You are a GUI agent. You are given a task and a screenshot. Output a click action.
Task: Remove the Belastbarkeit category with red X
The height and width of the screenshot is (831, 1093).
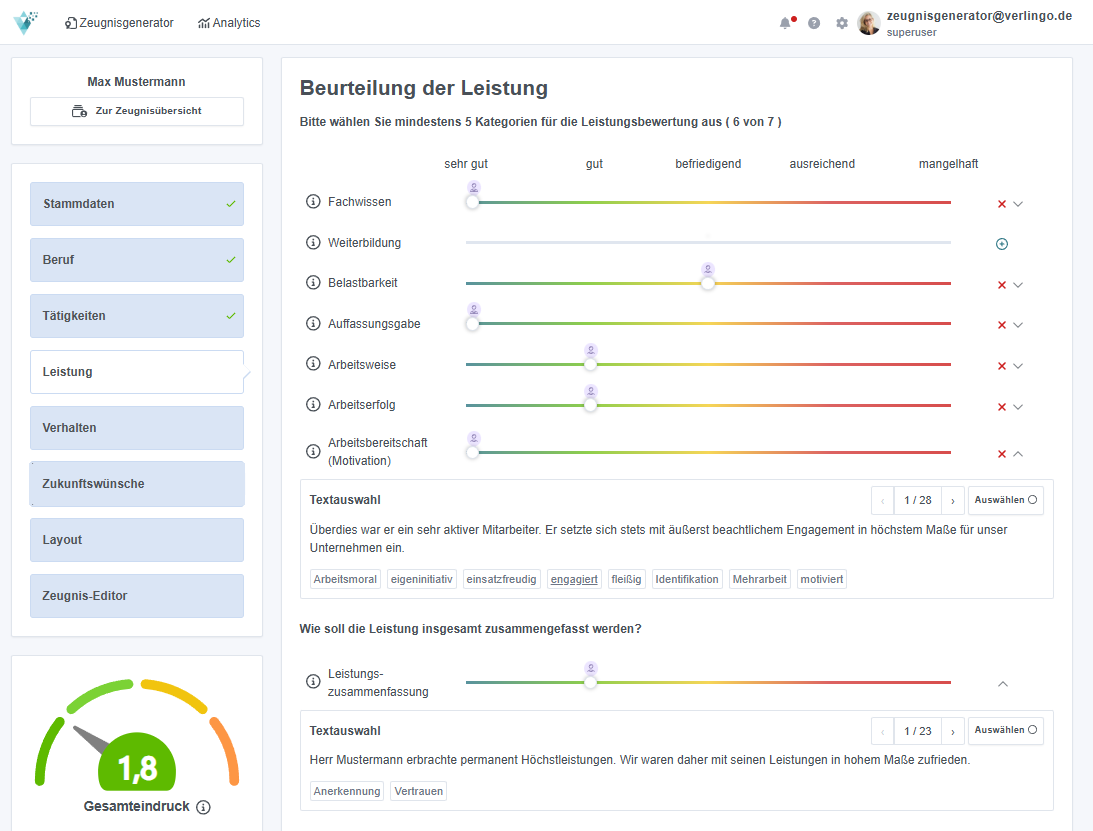[x=1002, y=285]
